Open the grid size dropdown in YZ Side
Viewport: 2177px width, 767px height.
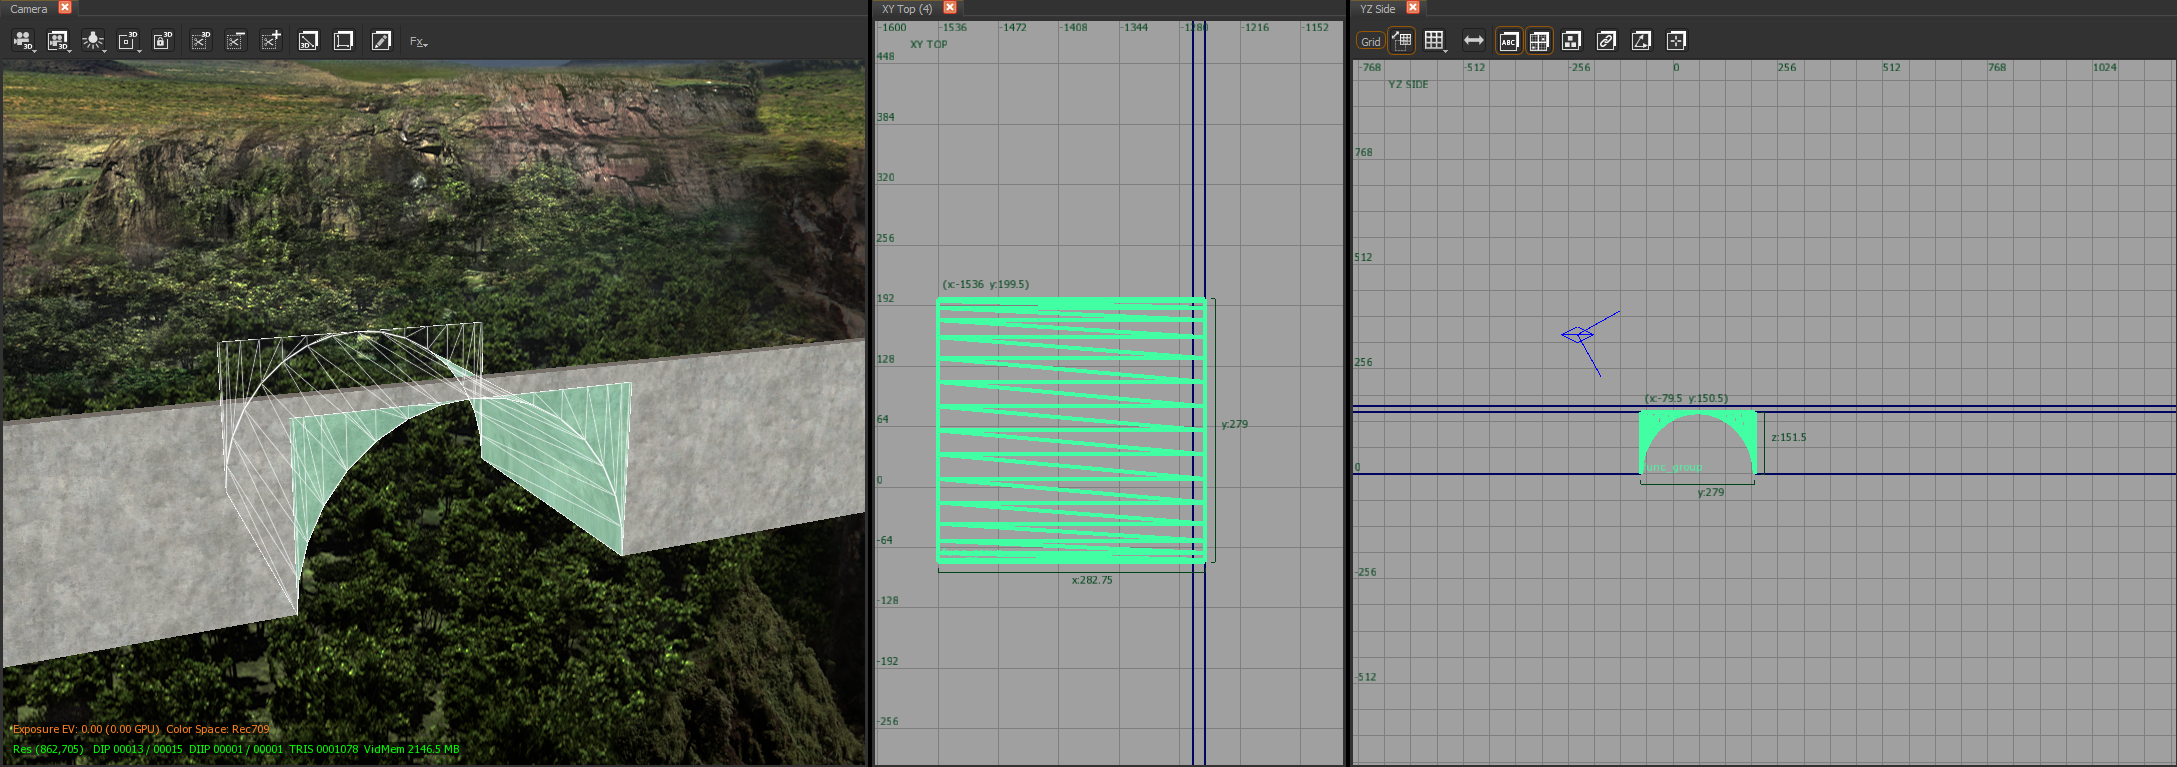pos(1436,41)
